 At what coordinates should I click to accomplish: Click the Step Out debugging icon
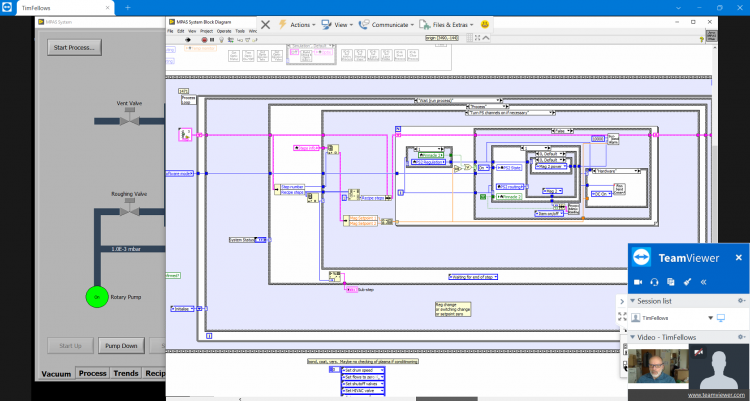tap(254, 40)
